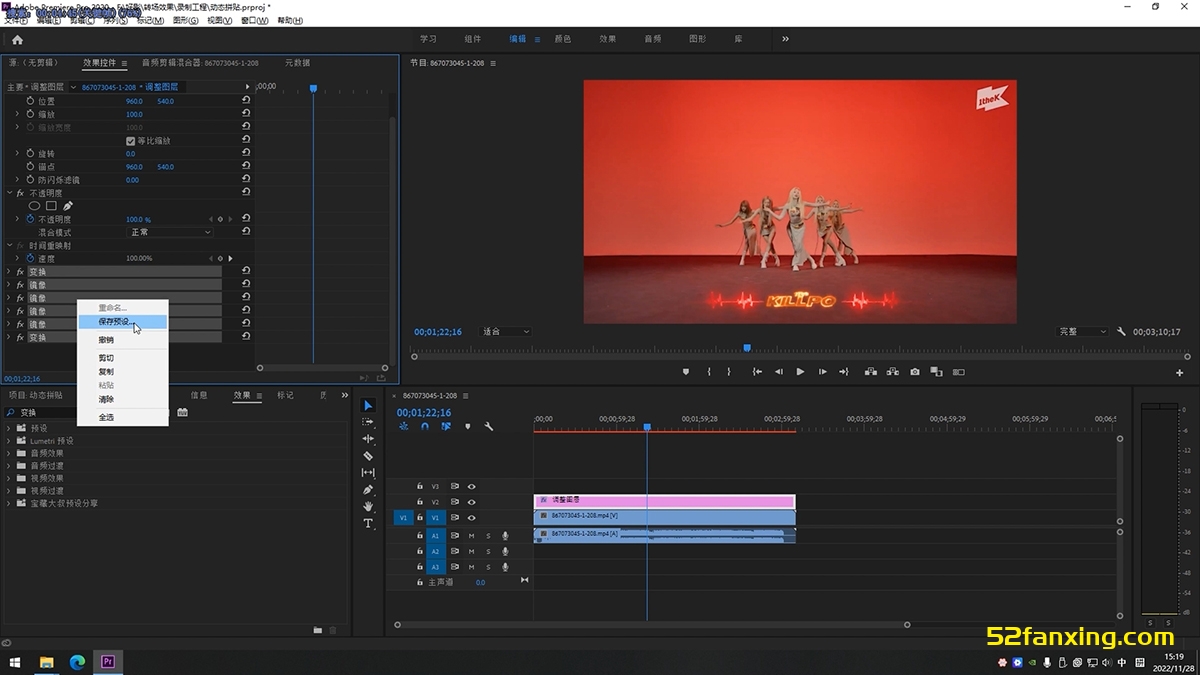1200x675 pixels.
Task: Step back one frame in program monitor
Action: (779, 372)
